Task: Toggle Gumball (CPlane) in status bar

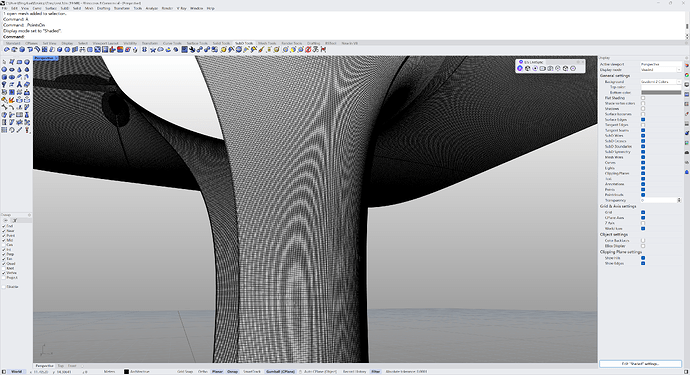Action: click(280, 371)
